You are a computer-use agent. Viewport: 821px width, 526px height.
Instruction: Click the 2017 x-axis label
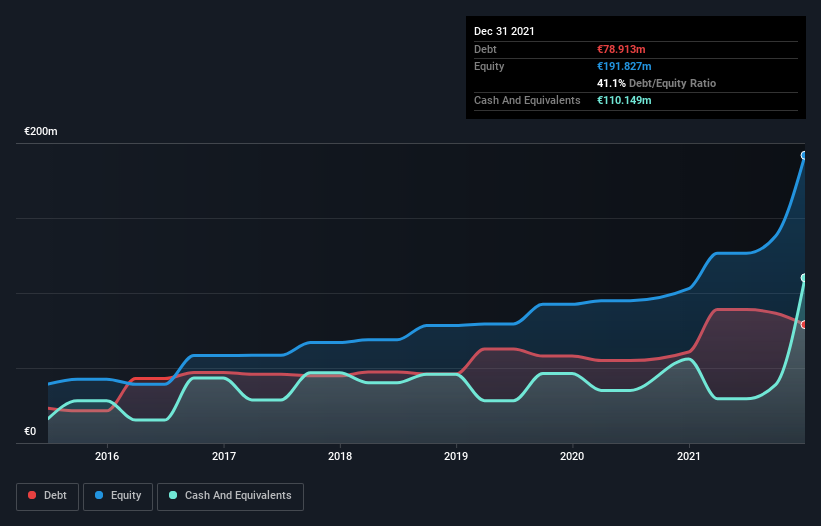(224, 456)
